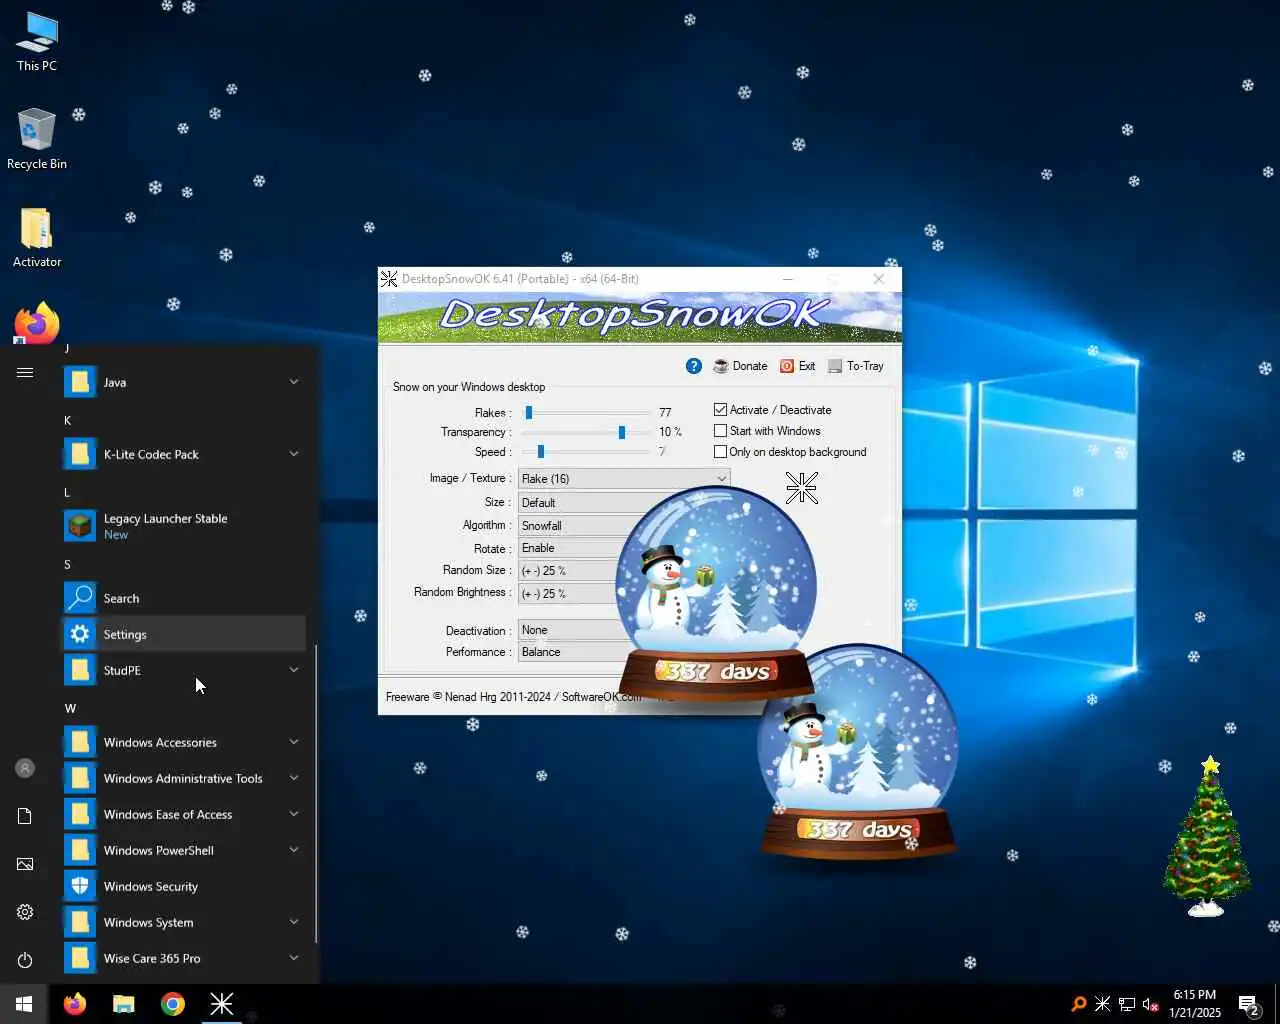The image size is (1280, 1024).
Task: Click the Freeware Nenad Hrg footer link
Action: point(513,697)
